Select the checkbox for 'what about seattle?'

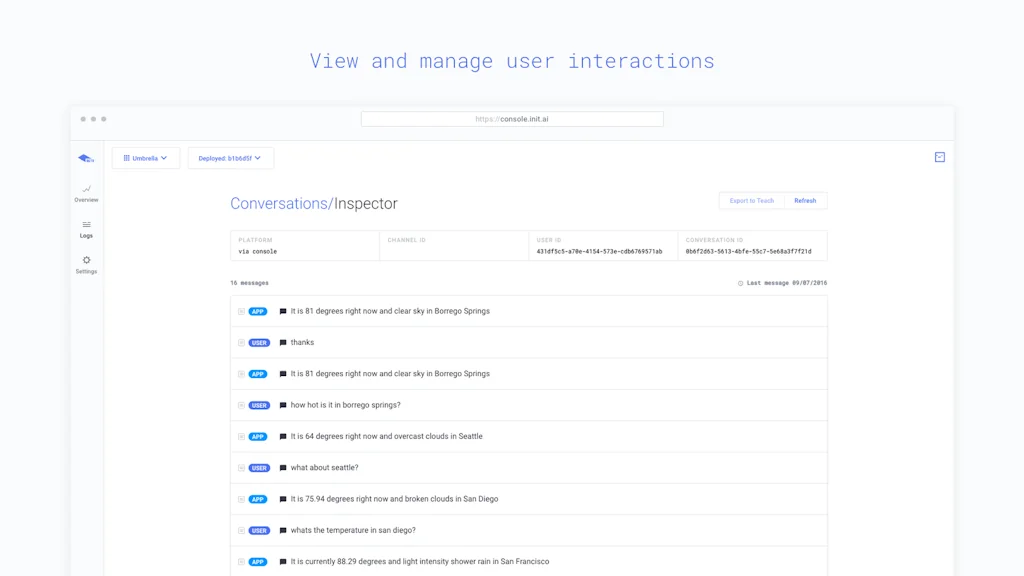(x=239, y=467)
